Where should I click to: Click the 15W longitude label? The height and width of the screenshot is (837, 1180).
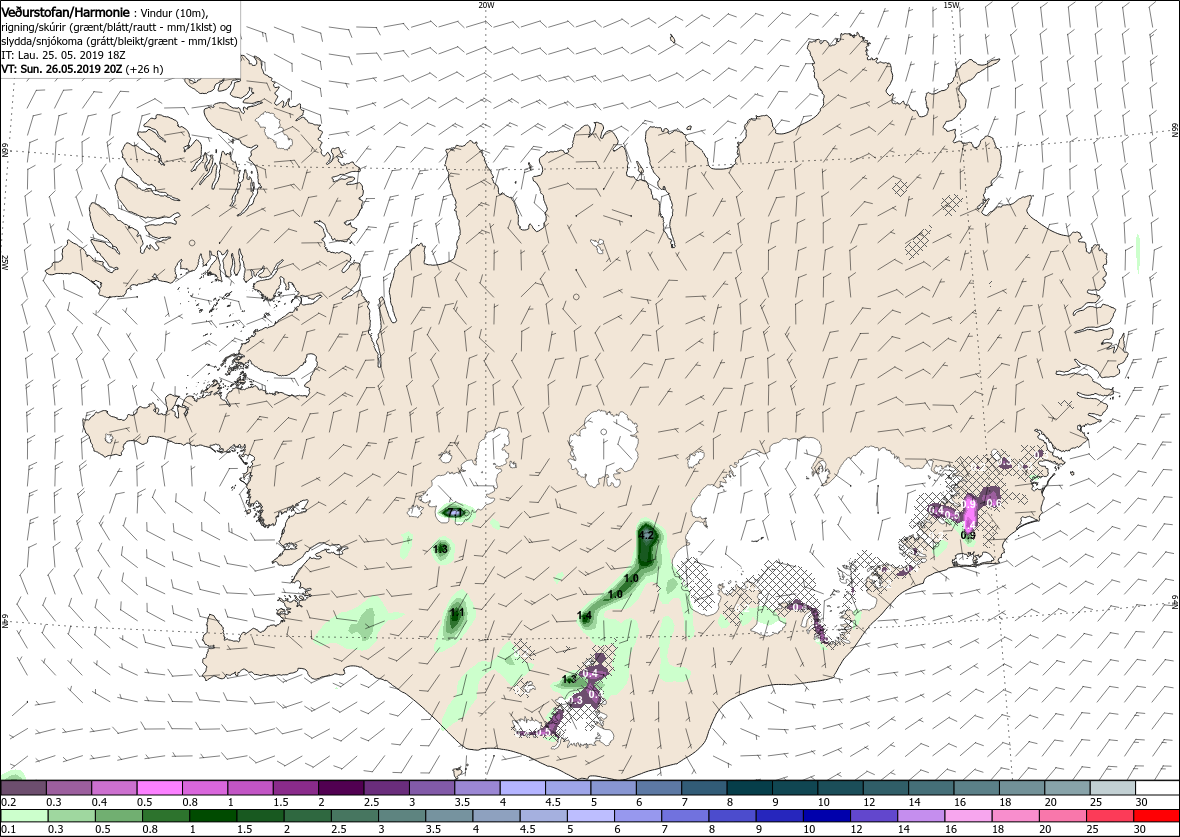click(x=951, y=5)
